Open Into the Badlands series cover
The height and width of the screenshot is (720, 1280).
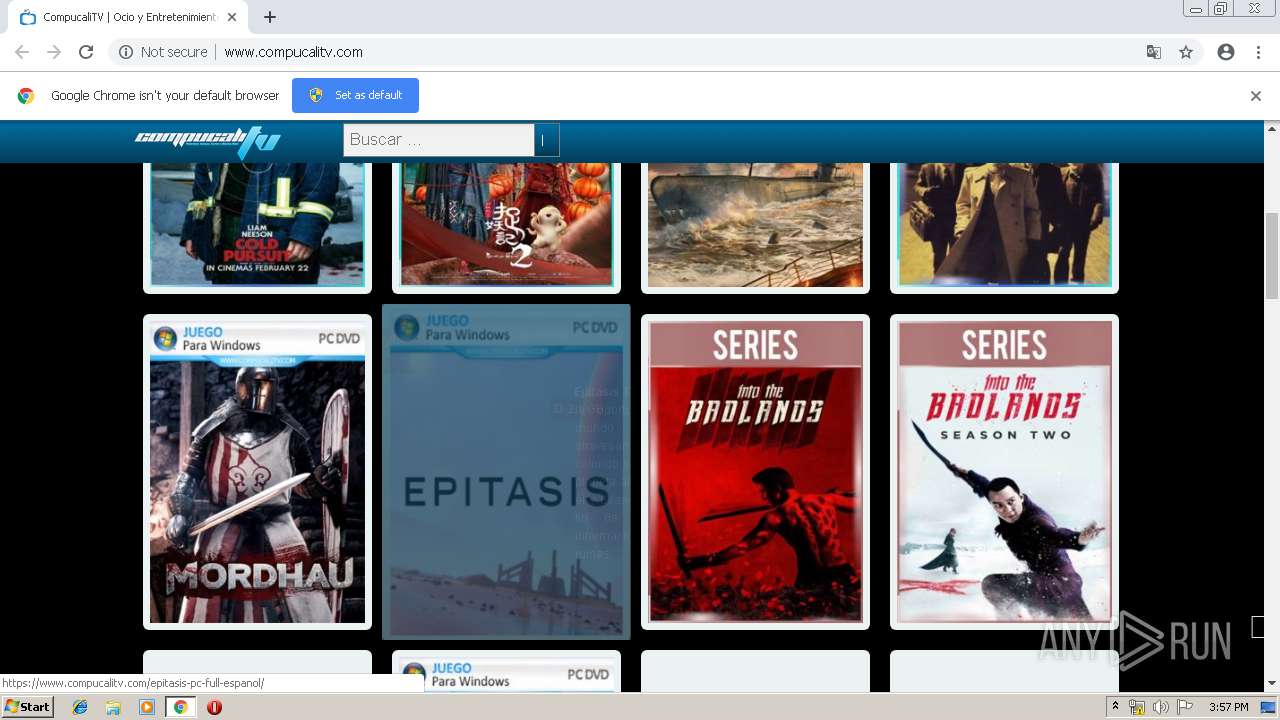(x=755, y=472)
